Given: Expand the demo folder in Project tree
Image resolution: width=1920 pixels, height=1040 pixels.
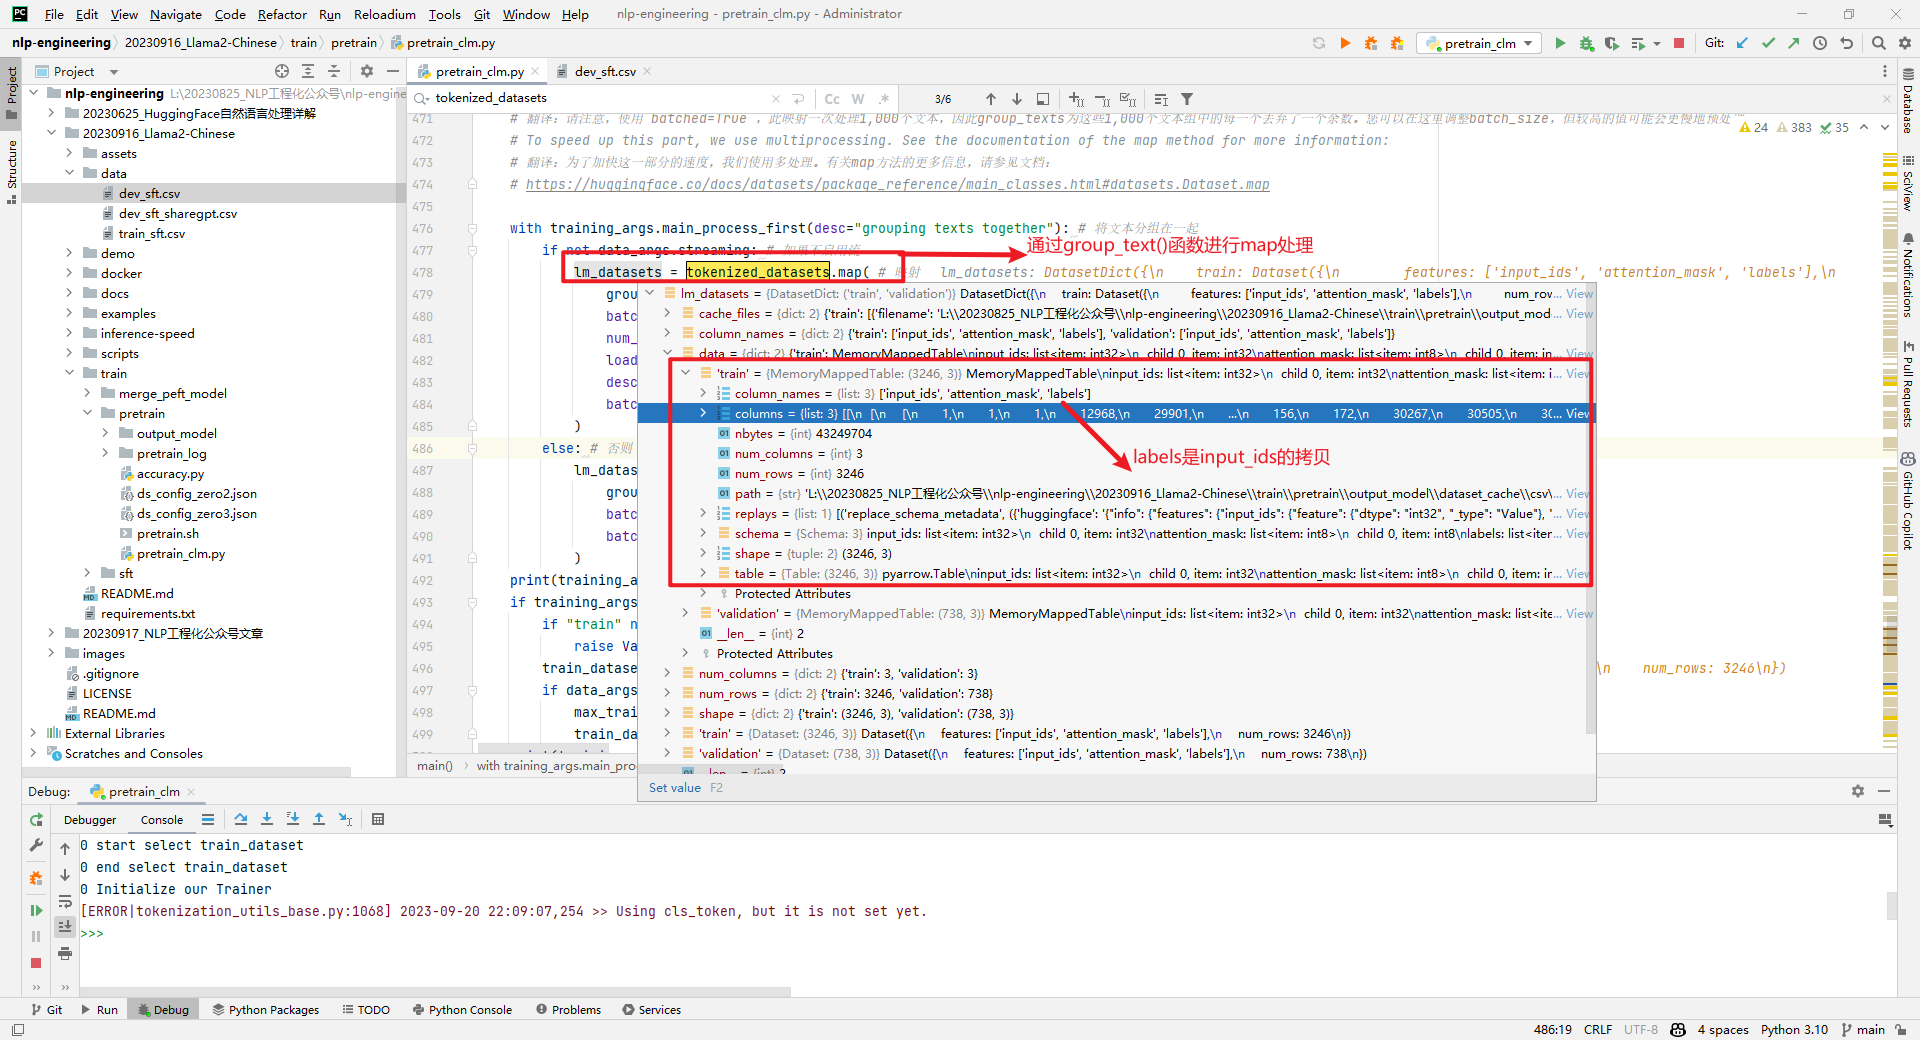Looking at the screenshot, I should pos(69,254).
